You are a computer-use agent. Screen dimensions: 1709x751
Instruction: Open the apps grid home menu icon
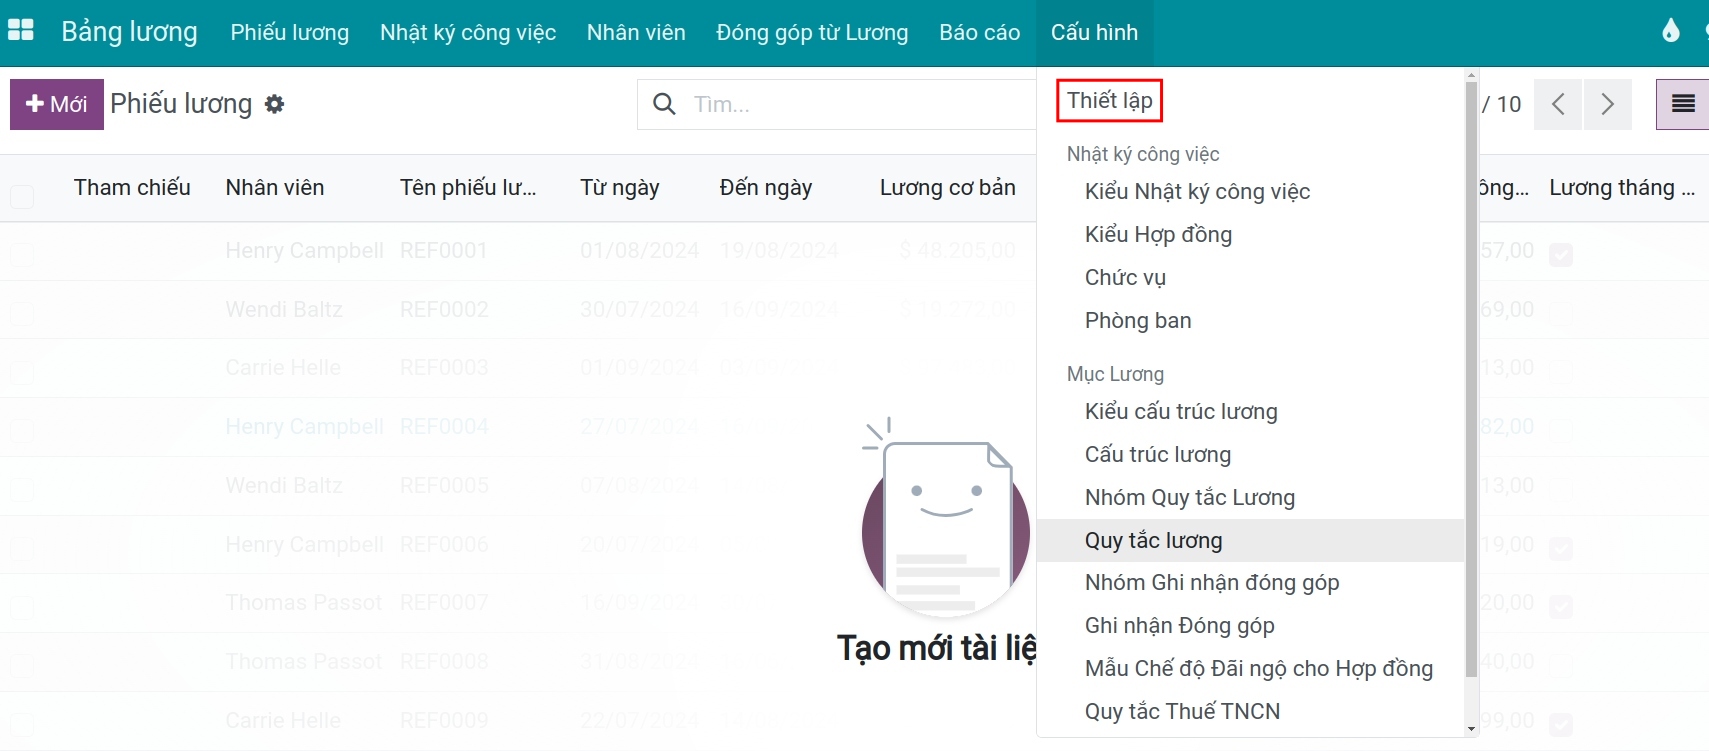(x=21, y=31)
